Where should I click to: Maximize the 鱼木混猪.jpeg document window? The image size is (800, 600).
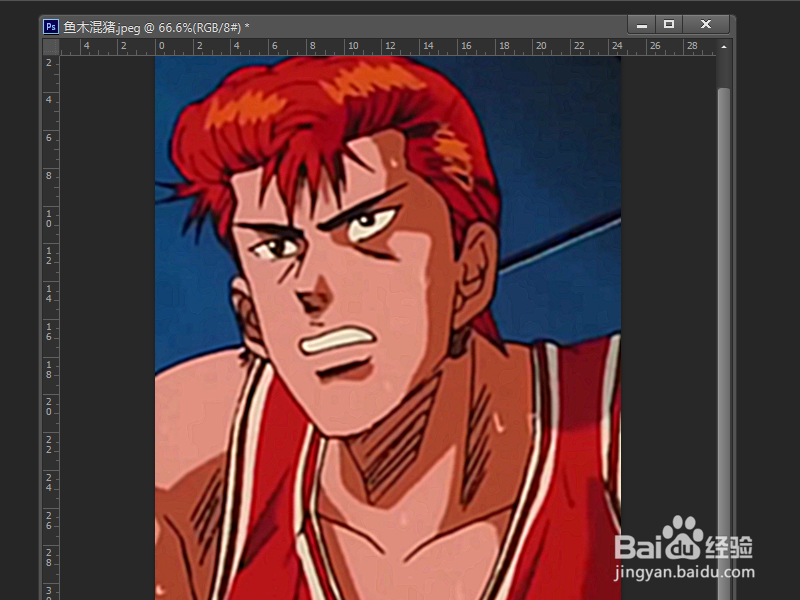669,24
